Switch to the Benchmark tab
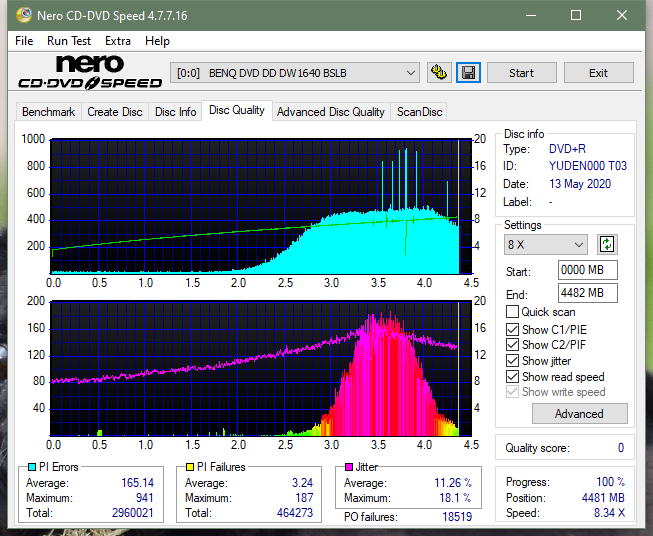The image size is (653, 536). [49, 112]
